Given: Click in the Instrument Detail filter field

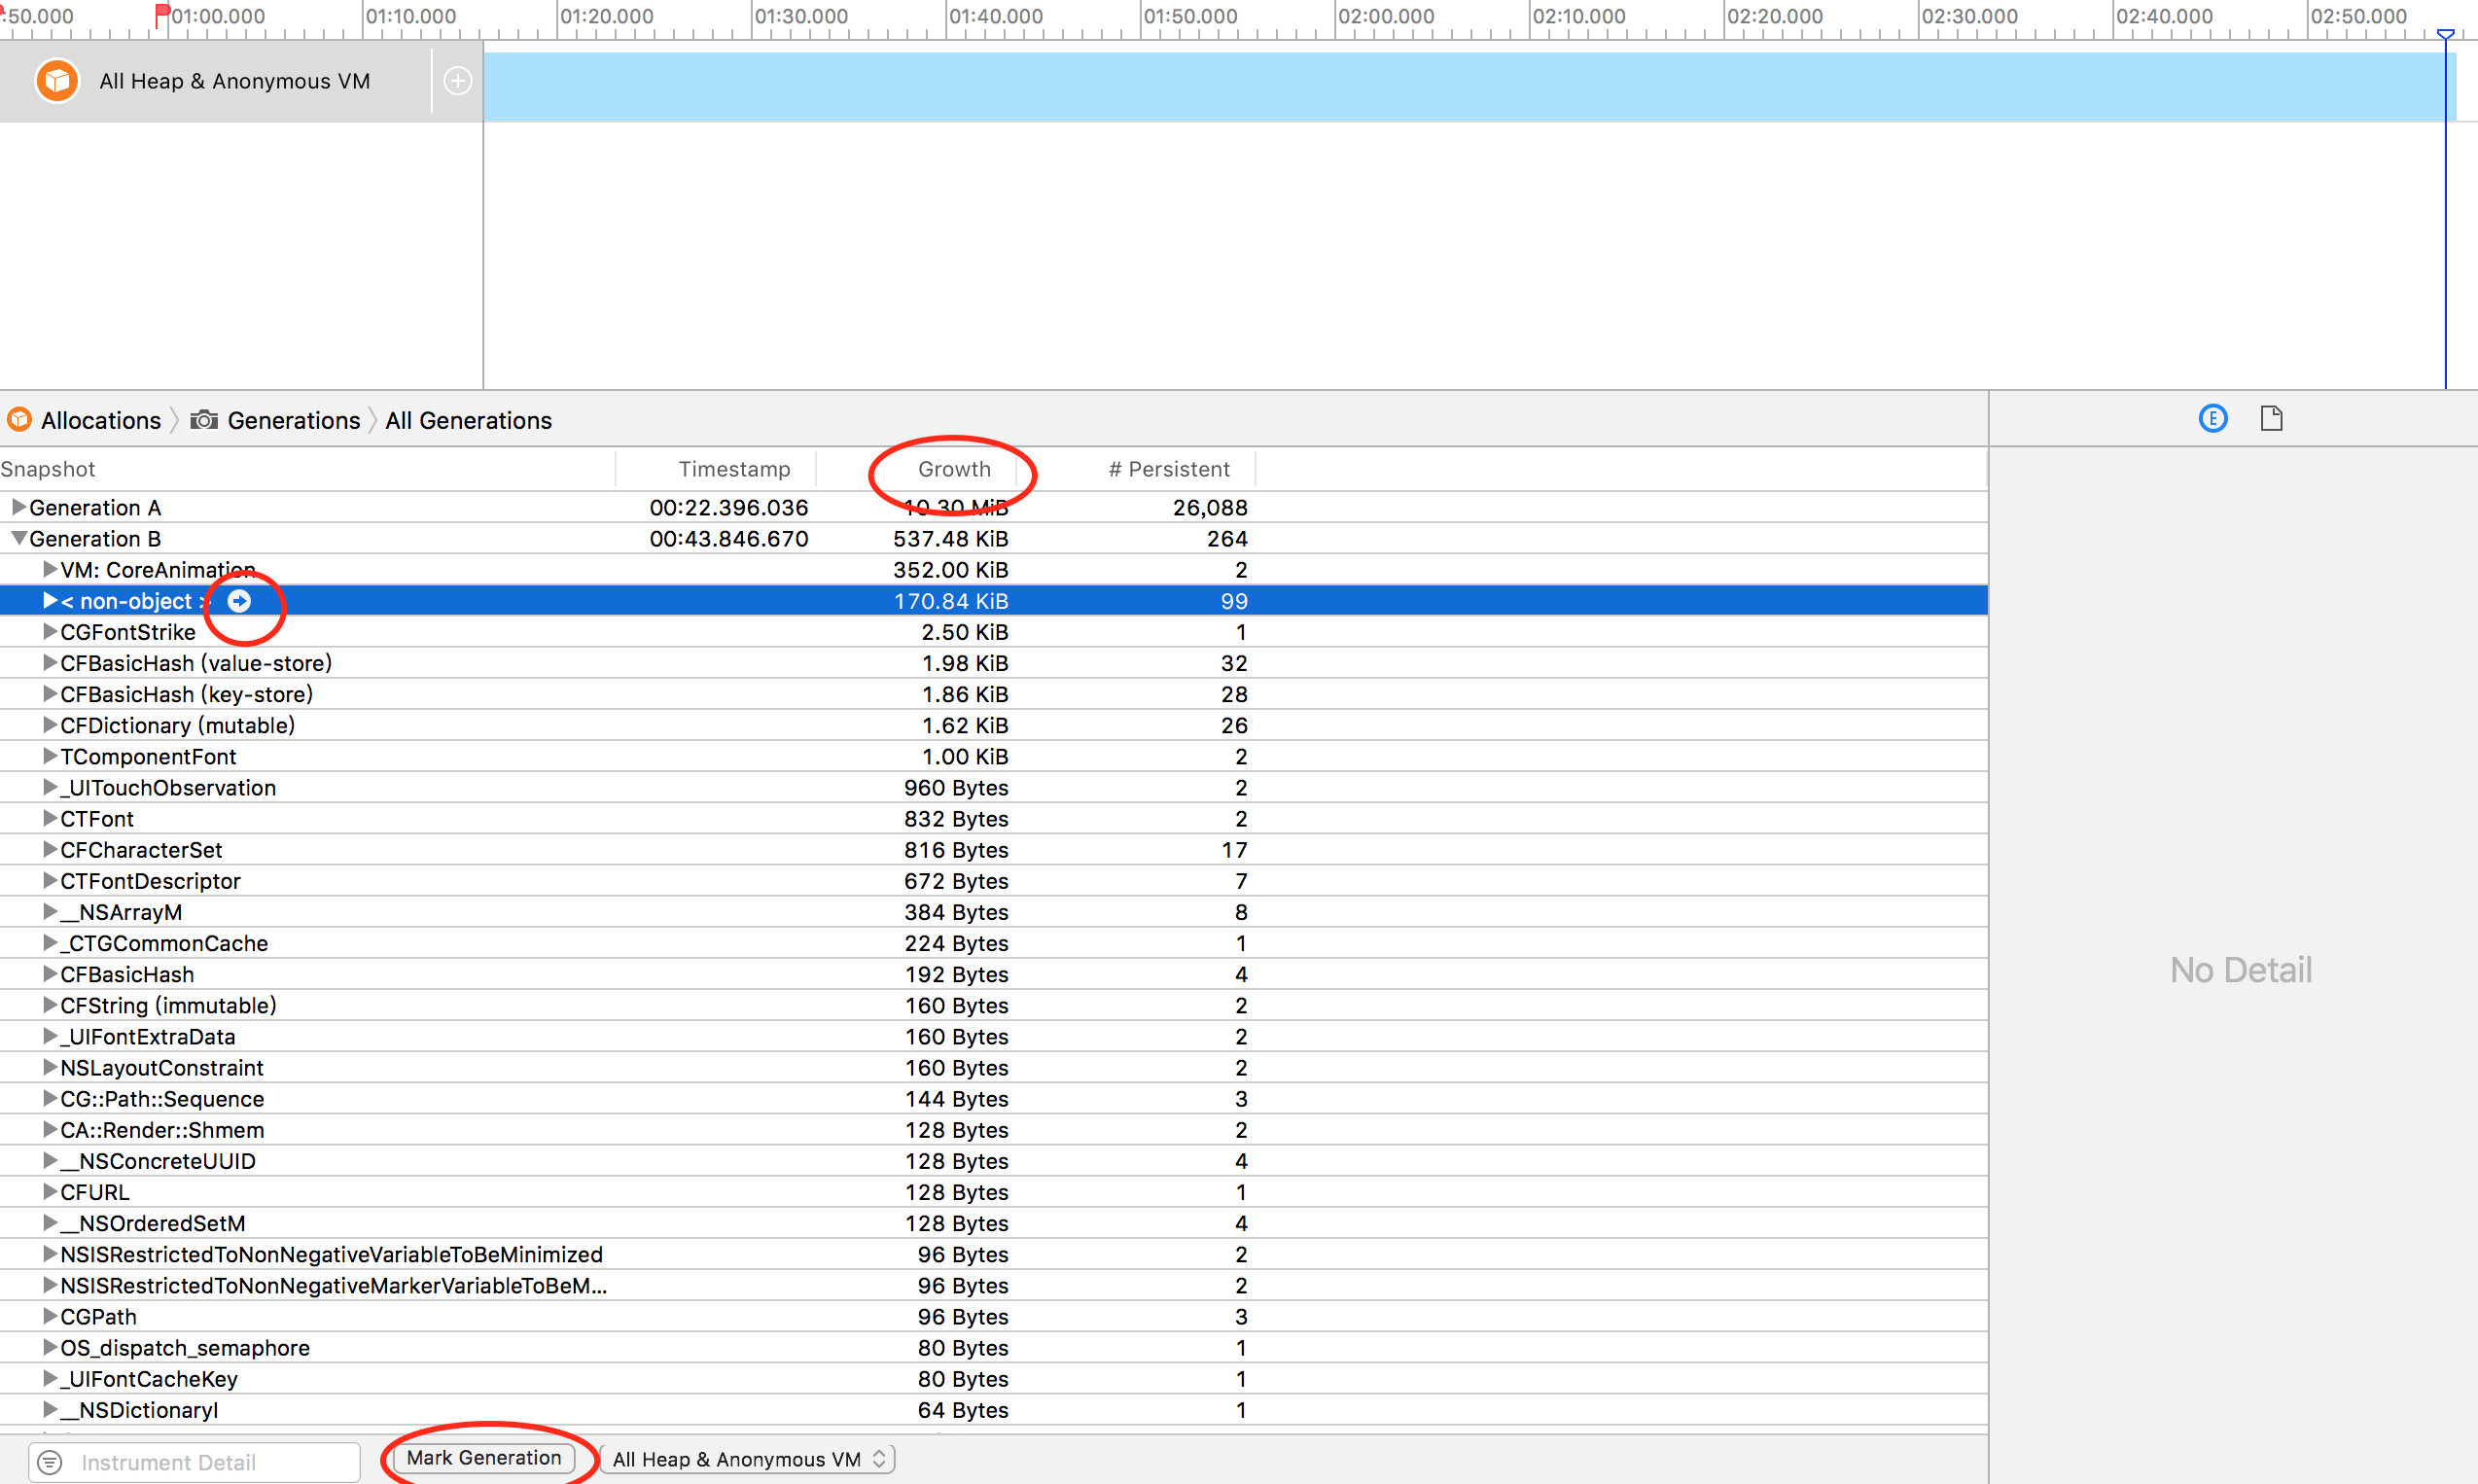Looking at the screenshot, I should 194,1462.
